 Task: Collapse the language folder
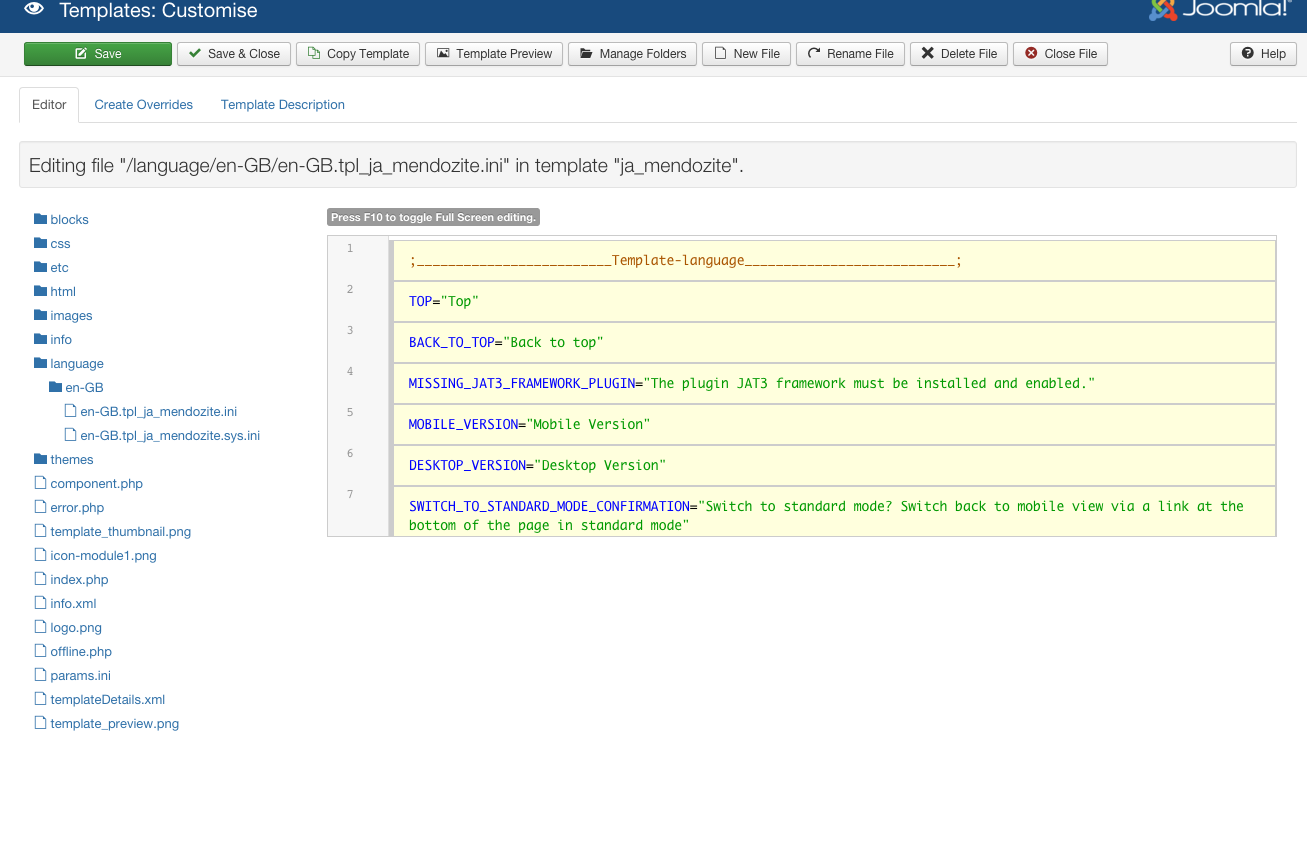click(76, 364)
